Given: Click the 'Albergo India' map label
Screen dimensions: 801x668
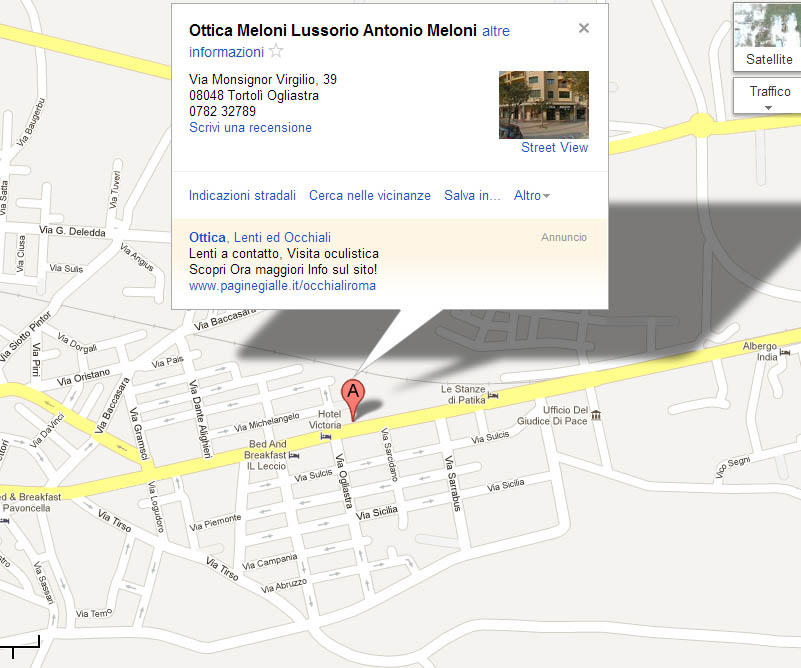Looking at the screenshot, I should (760, 351).
